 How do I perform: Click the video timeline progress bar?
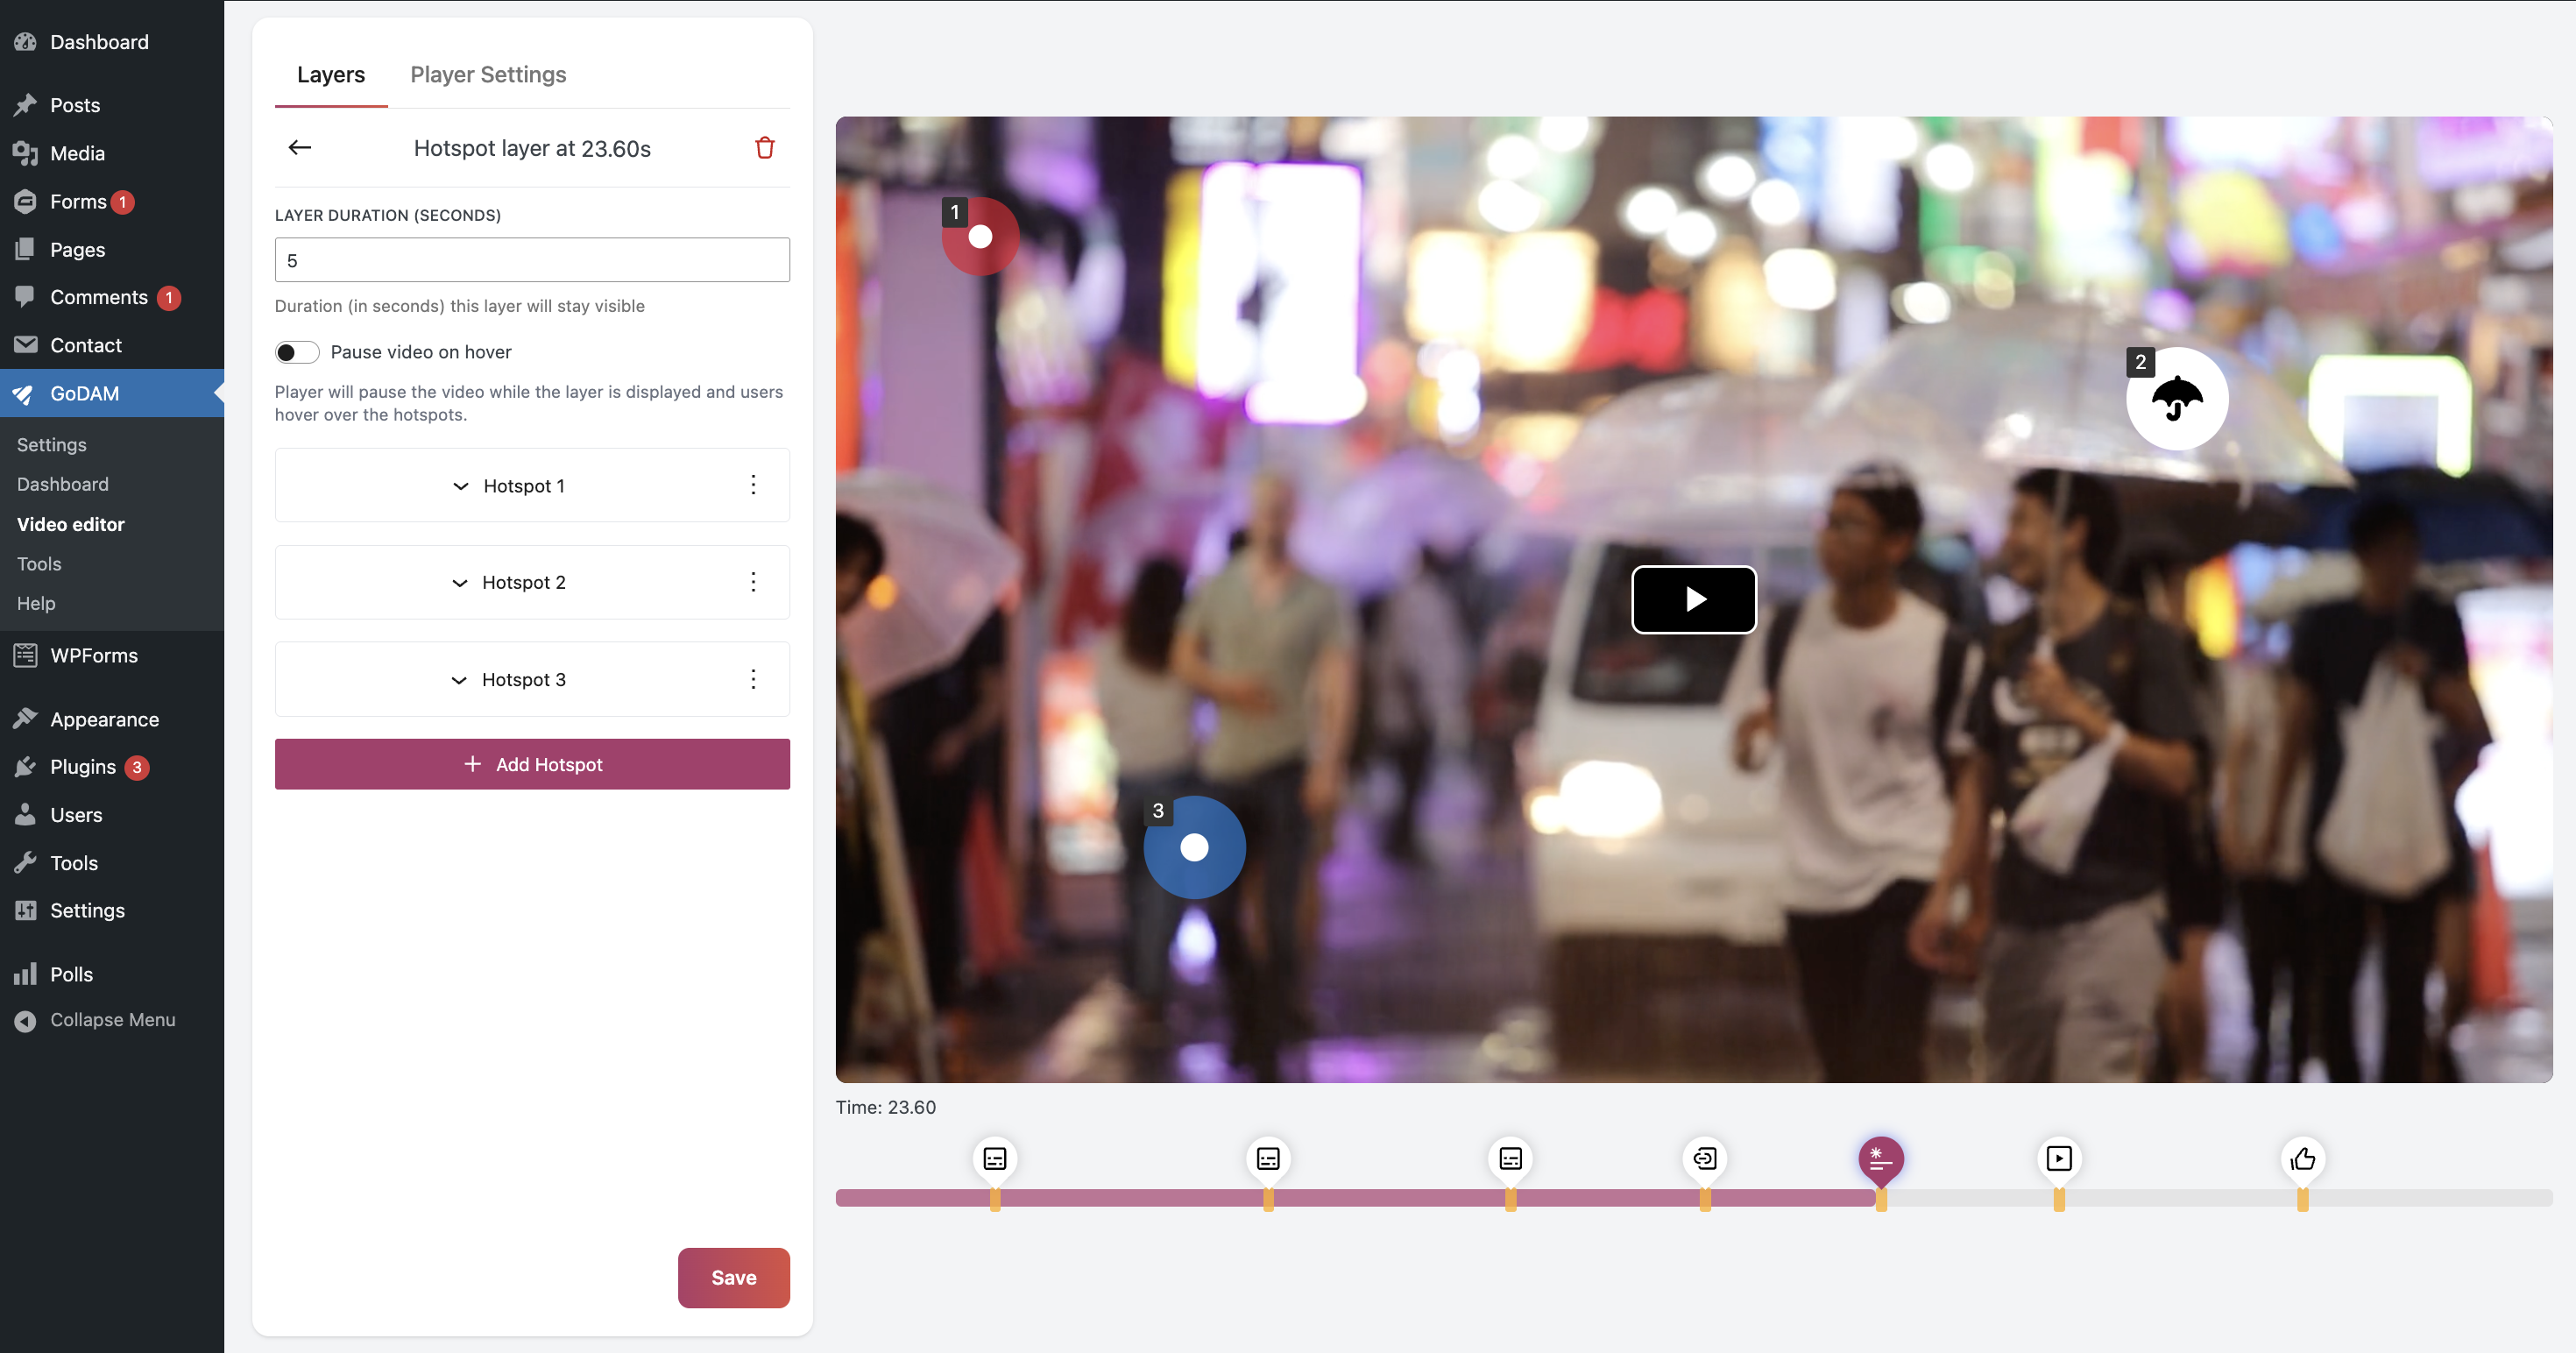click(1694, 1197)
